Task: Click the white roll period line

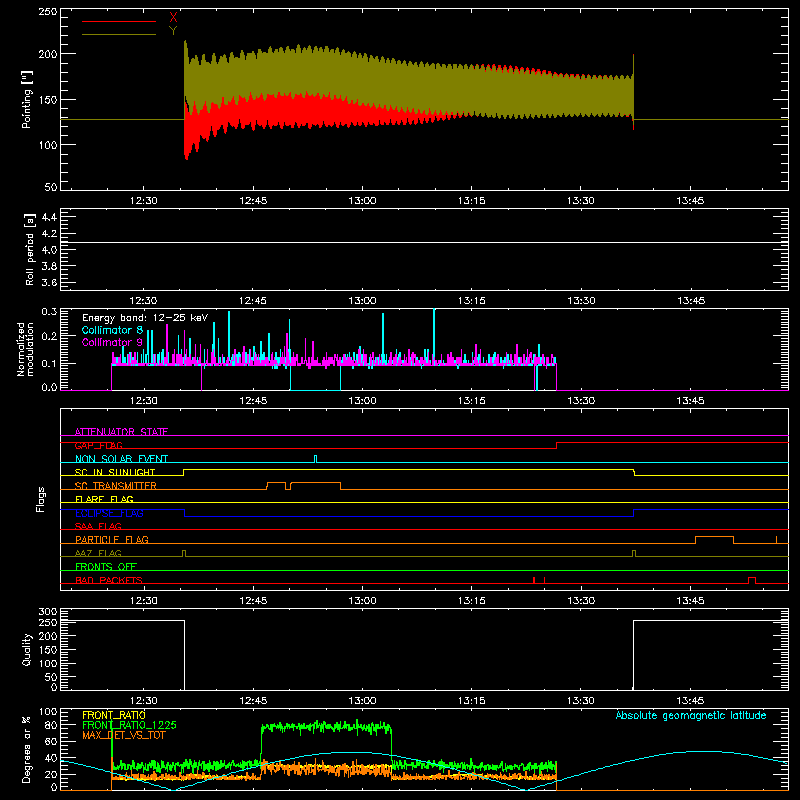Action: click(424, 242)
